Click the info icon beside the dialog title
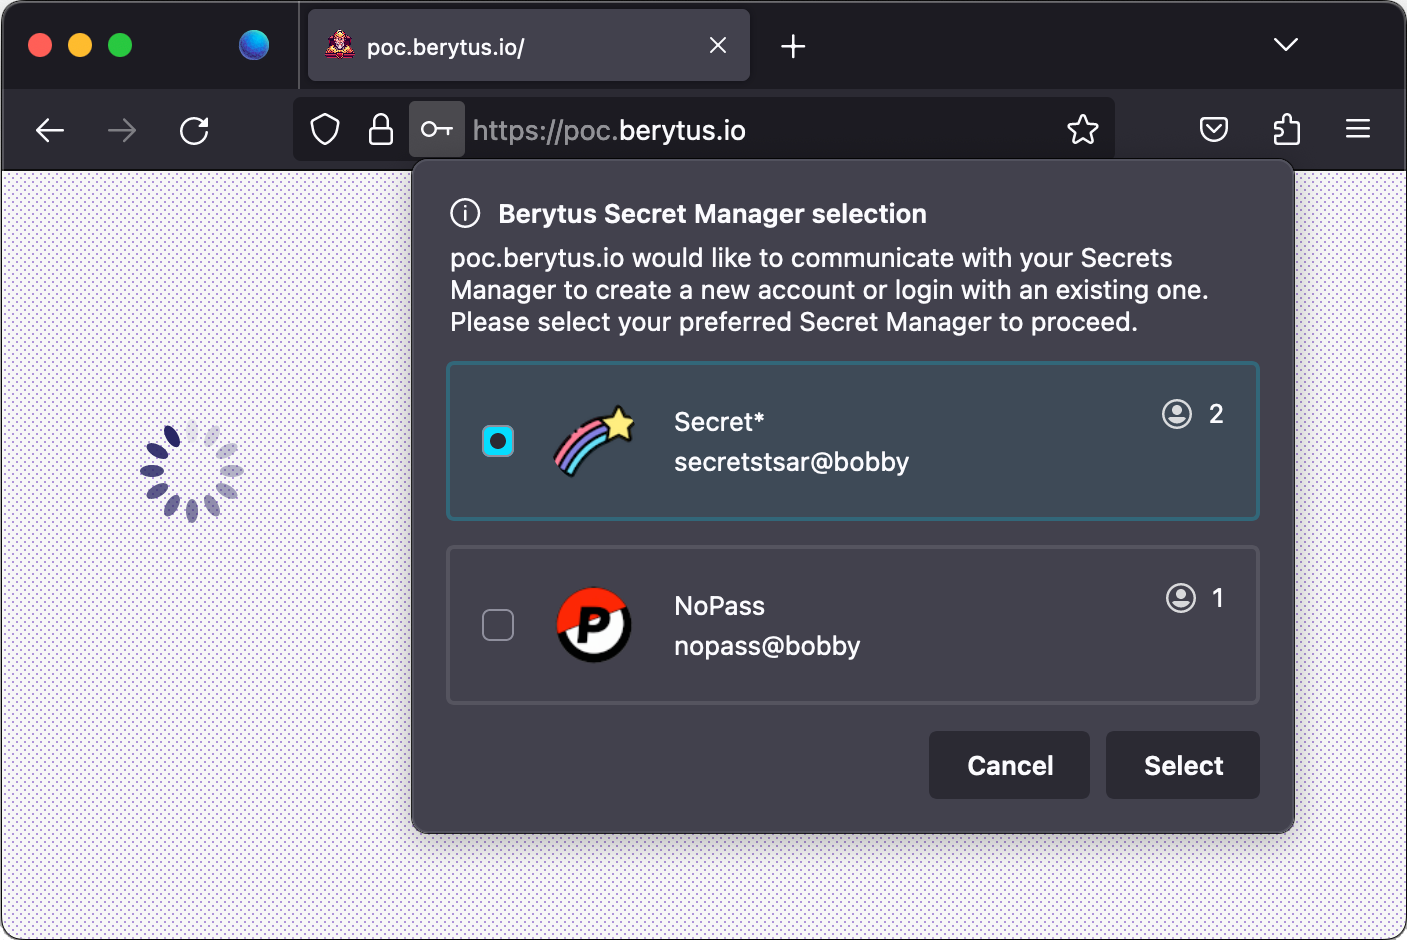 click(465, 213)
